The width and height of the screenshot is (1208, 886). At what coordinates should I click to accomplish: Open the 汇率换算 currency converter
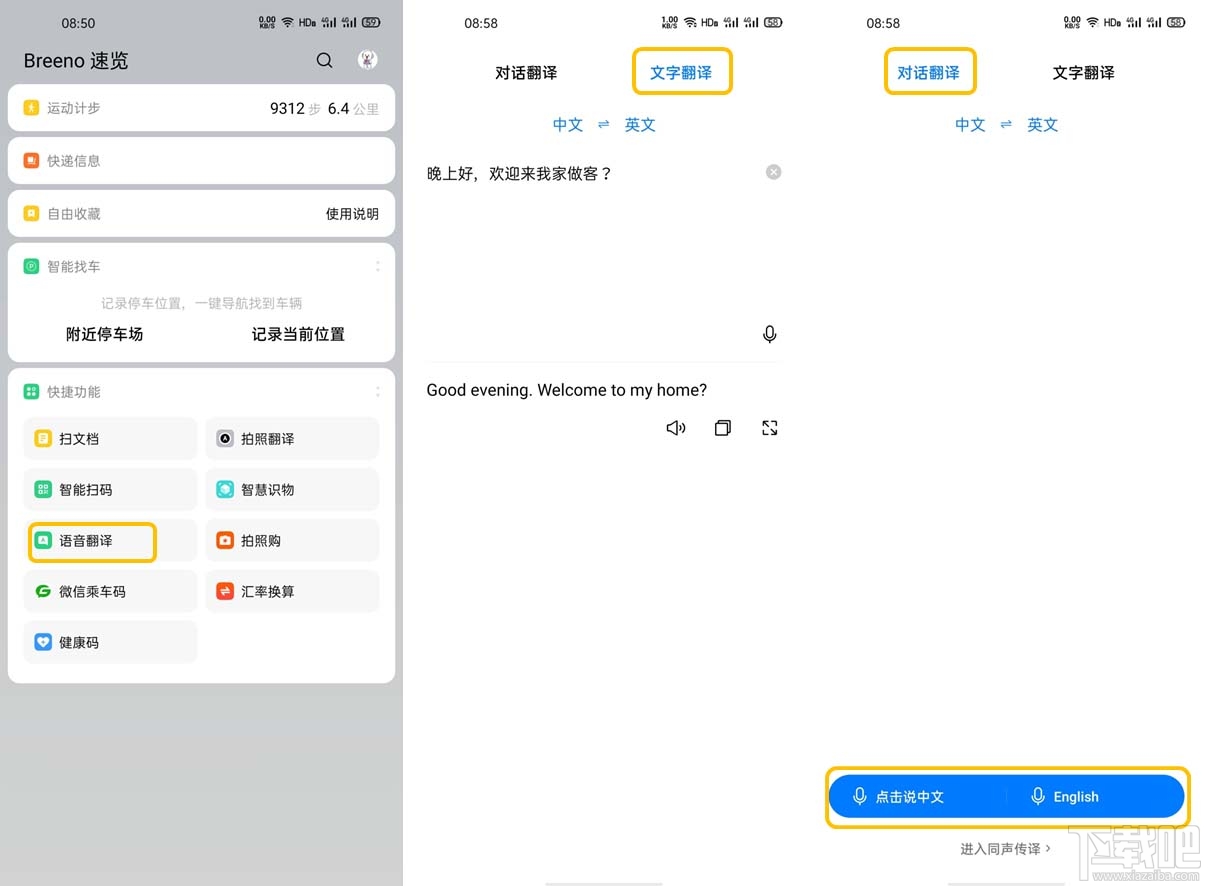(292, 591)
